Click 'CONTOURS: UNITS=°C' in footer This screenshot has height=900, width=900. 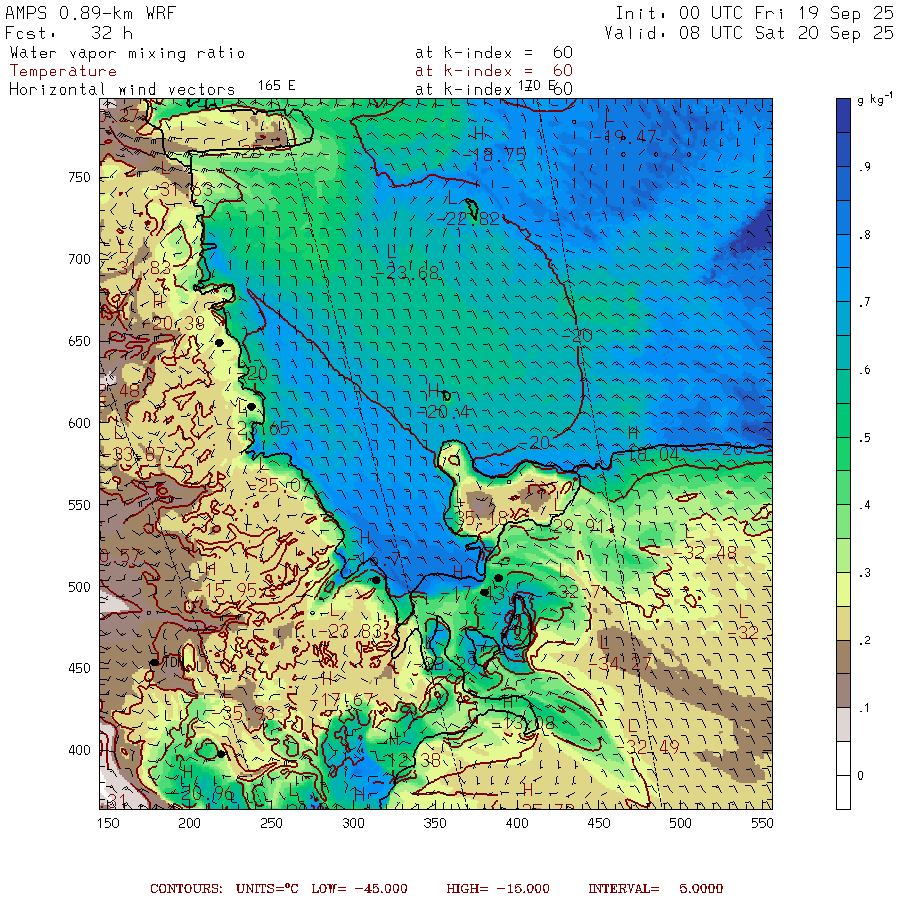[x=224, y=889]
